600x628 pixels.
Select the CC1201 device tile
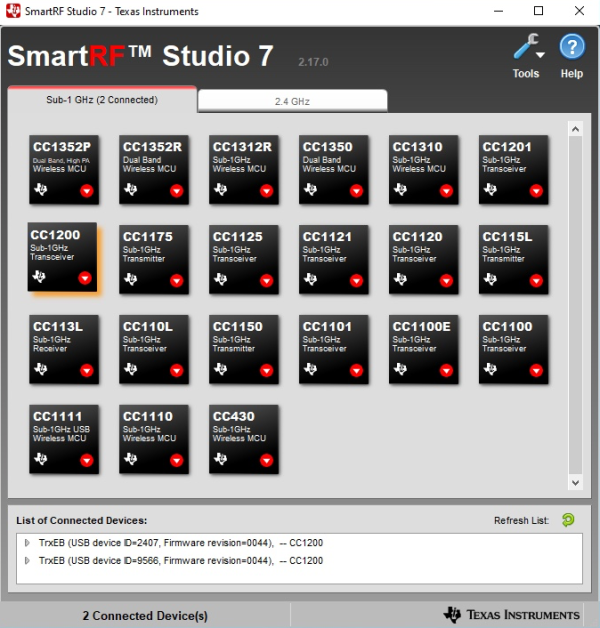coord(513,170)
